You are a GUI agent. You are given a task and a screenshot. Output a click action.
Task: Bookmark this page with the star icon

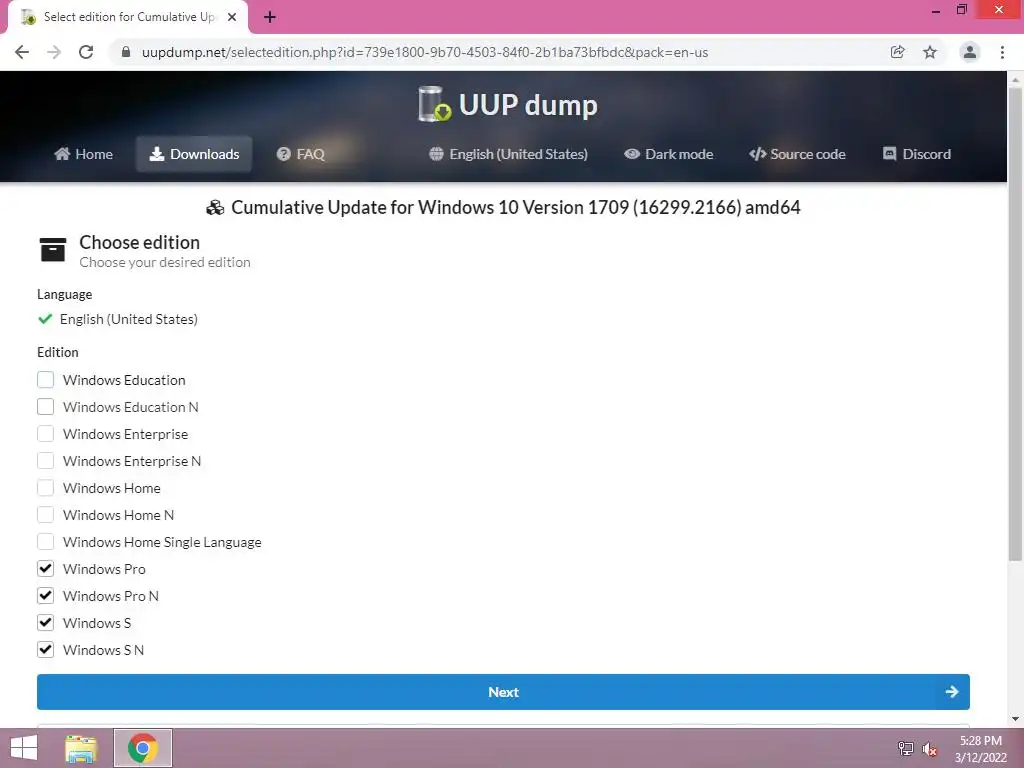point(930,52)
